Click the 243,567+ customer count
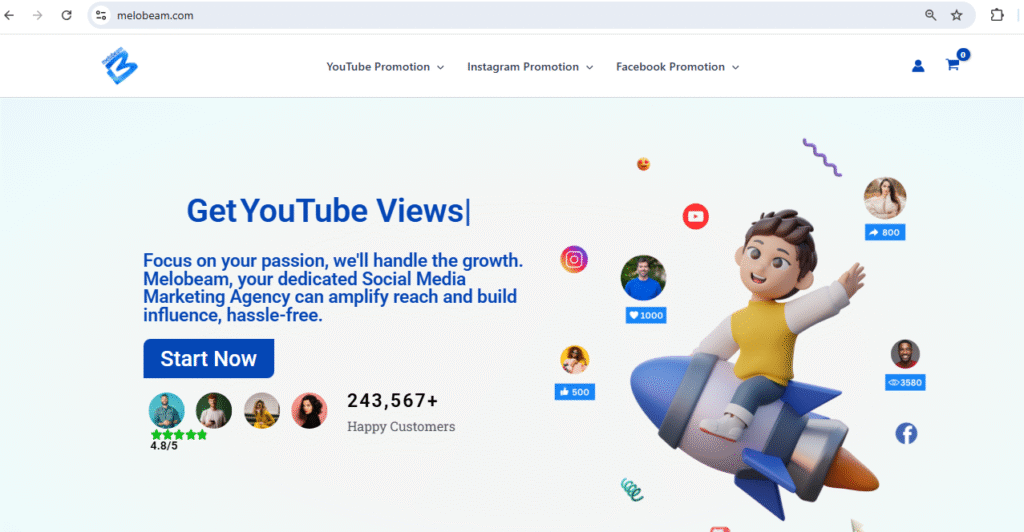This screenshot has height=532, width=1024. tap(392, 400)
